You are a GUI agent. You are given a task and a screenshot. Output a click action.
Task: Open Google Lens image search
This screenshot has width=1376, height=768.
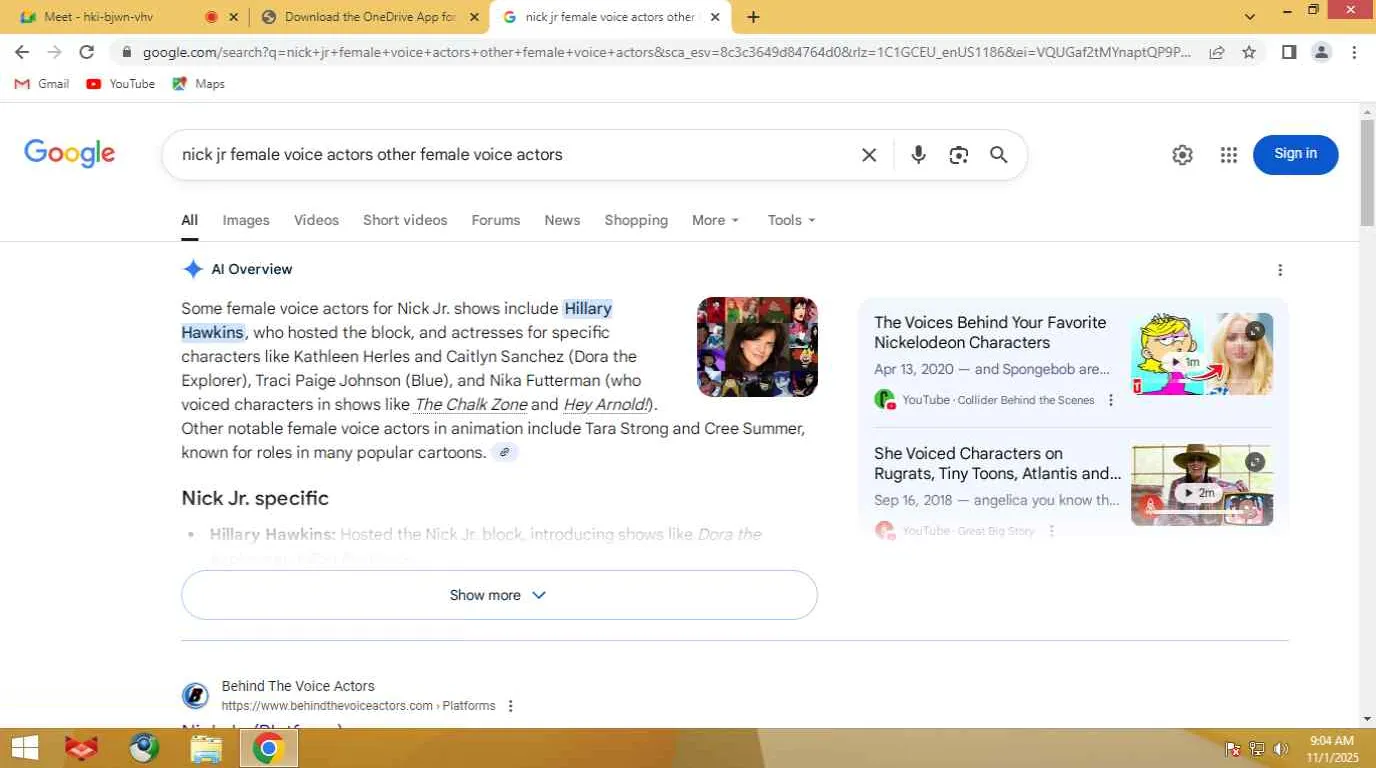coord(959,155)
